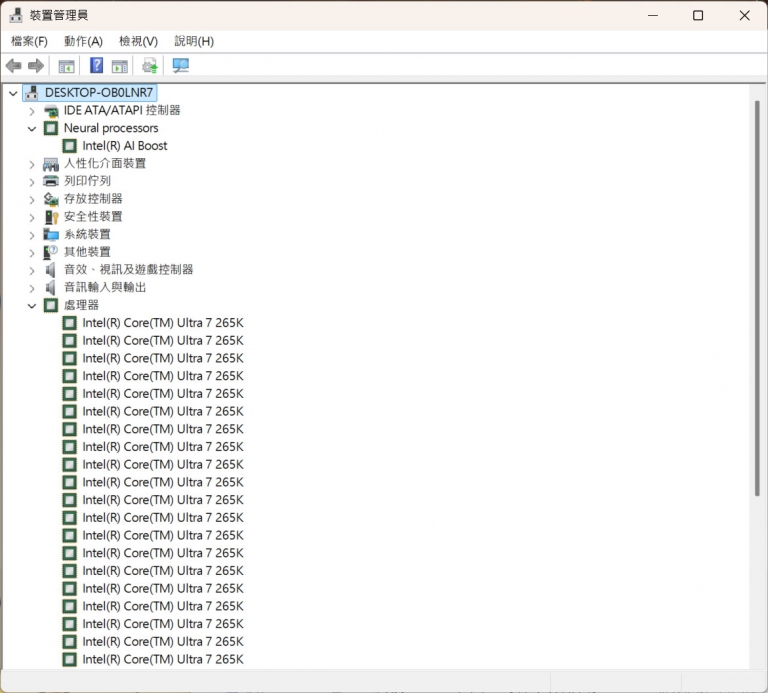Select the '處理器' category label
768x693 pixels.
point(81,305)
